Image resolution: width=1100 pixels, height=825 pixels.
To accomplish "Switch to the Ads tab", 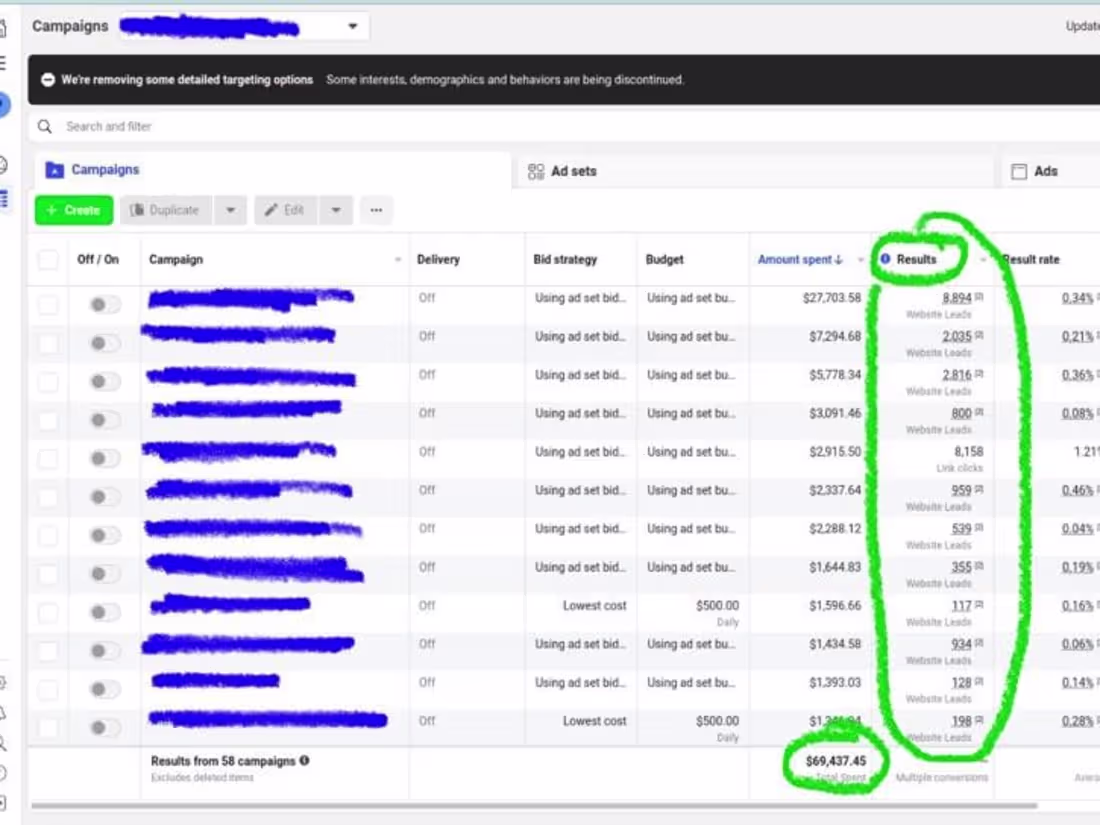I will pyautogui.click(x=1047, y=170).
